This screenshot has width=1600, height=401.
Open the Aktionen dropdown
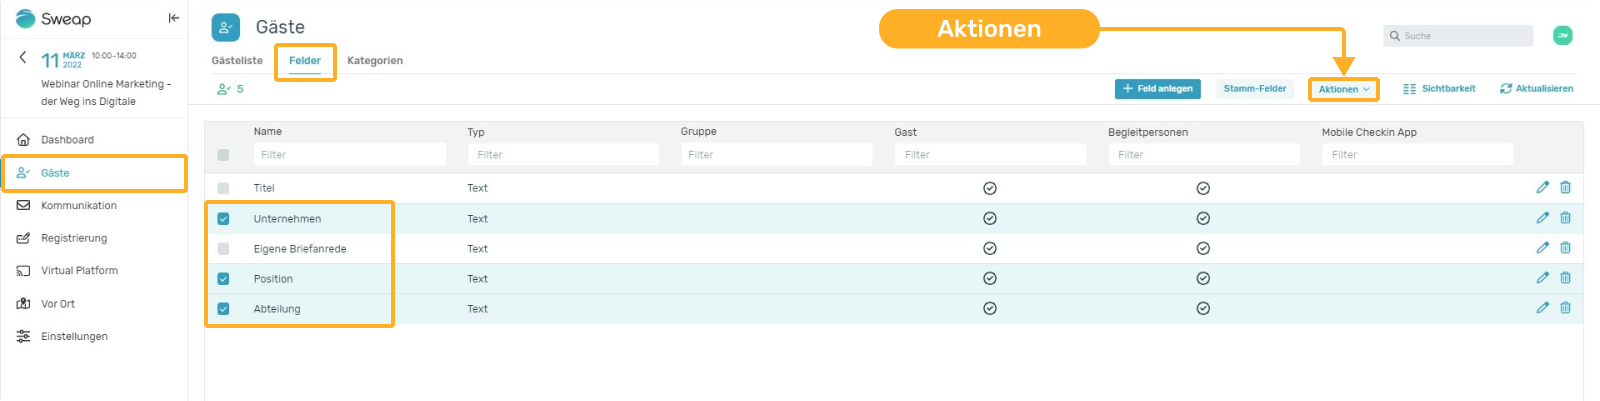1344,89
